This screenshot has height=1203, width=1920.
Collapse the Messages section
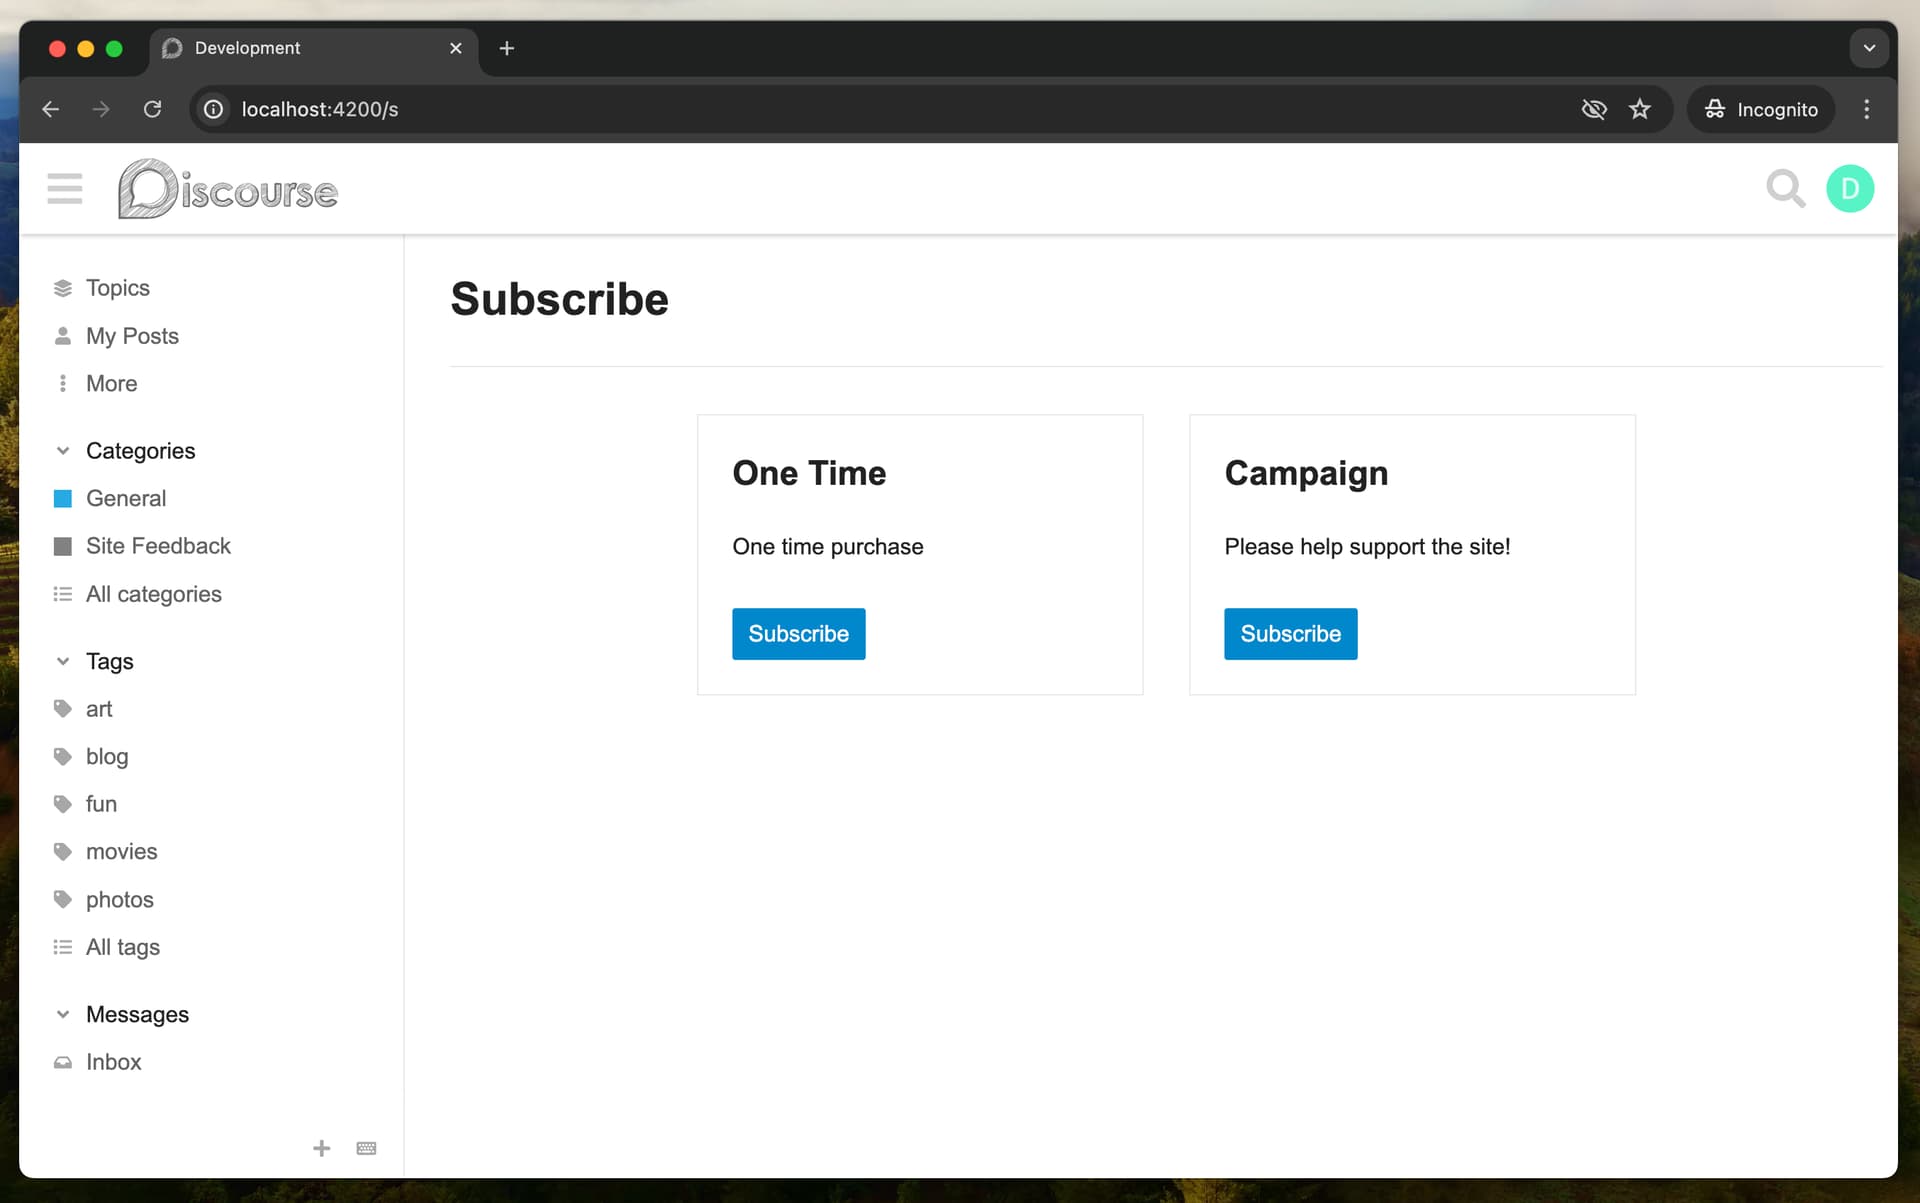pyautogui.click(x=63, y=1014)
